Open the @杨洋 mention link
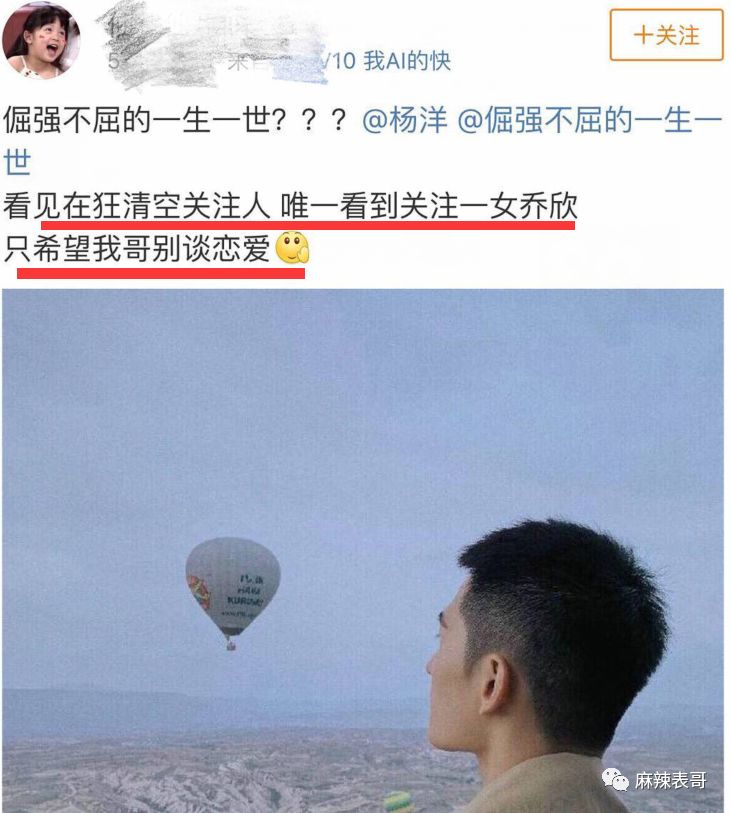Viewport: 731px width, 813px height. [404, 120]
